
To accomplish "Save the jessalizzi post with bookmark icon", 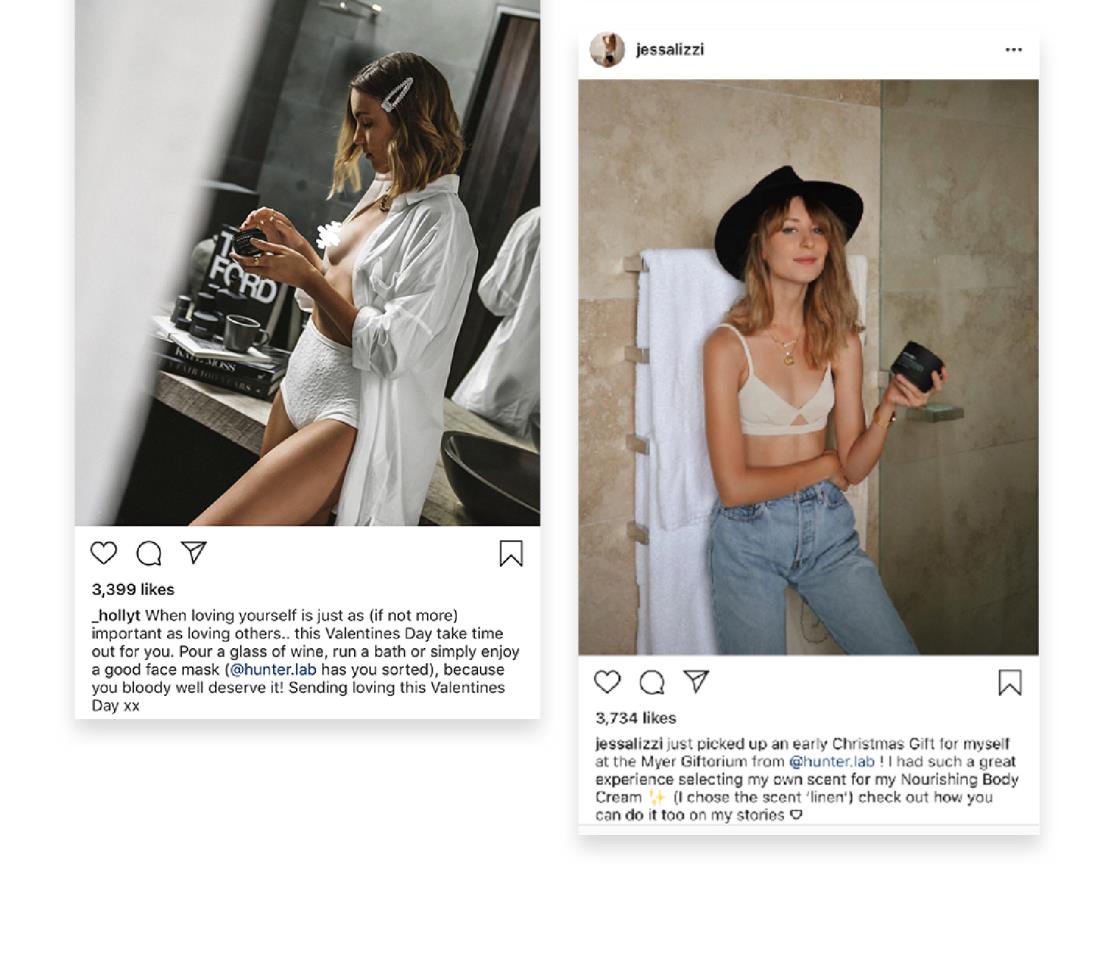I will pos(1010,683).
